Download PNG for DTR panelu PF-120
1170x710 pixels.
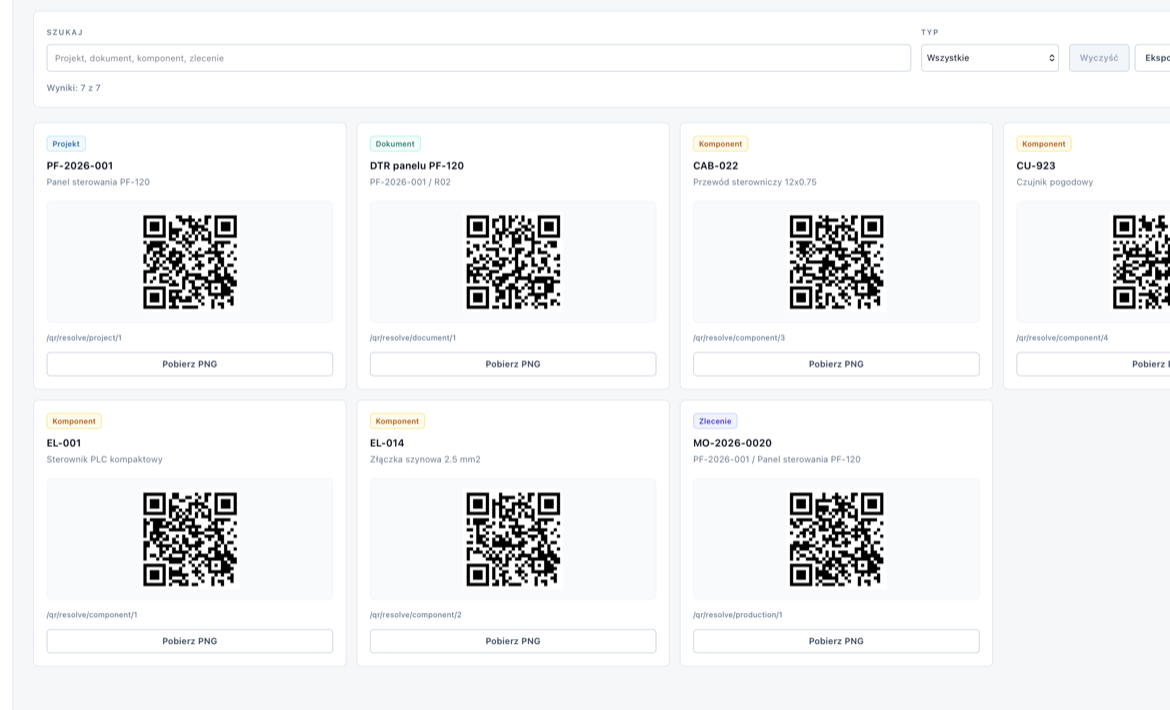pyautogui.click(x=513, y=364)
